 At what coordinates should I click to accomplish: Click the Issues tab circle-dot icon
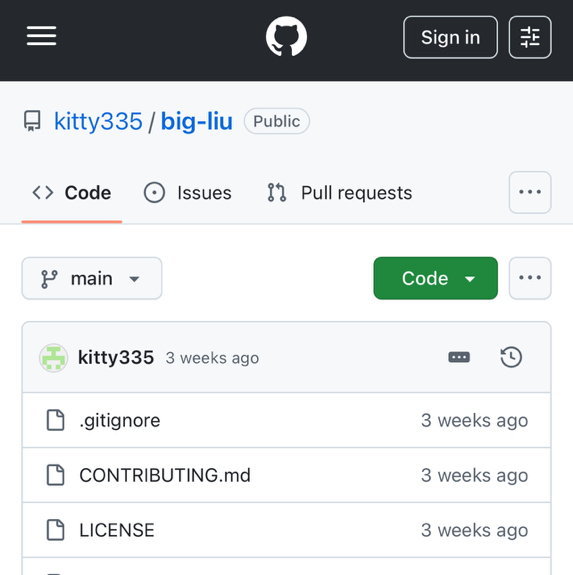tap(154, 193)
